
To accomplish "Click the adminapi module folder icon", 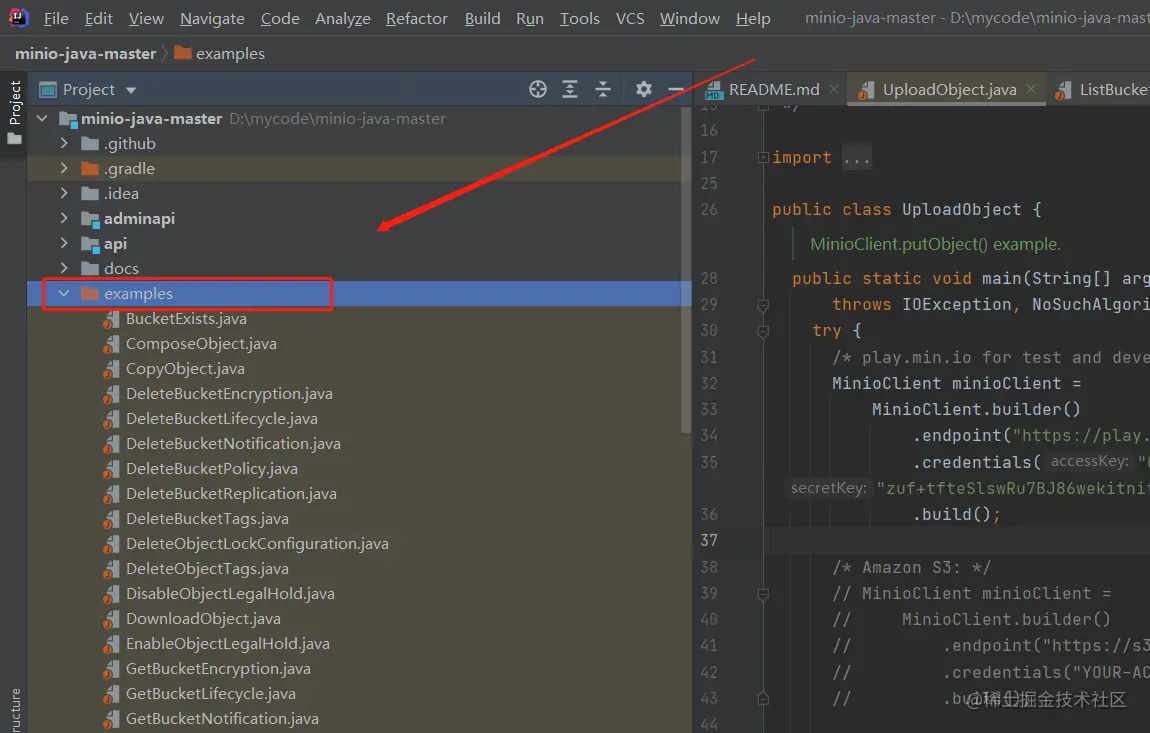I will coord(90,219).
